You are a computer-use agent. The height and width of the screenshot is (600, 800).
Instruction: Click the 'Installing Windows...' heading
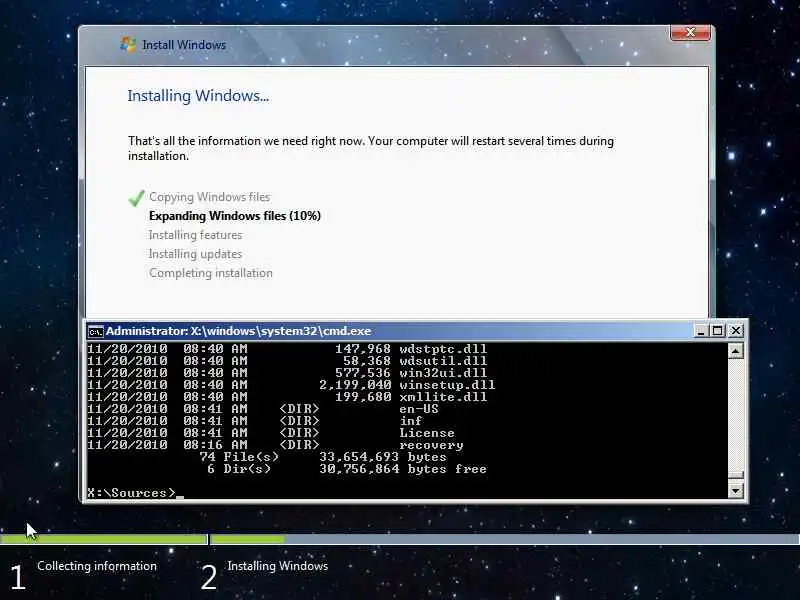(198, 96)
